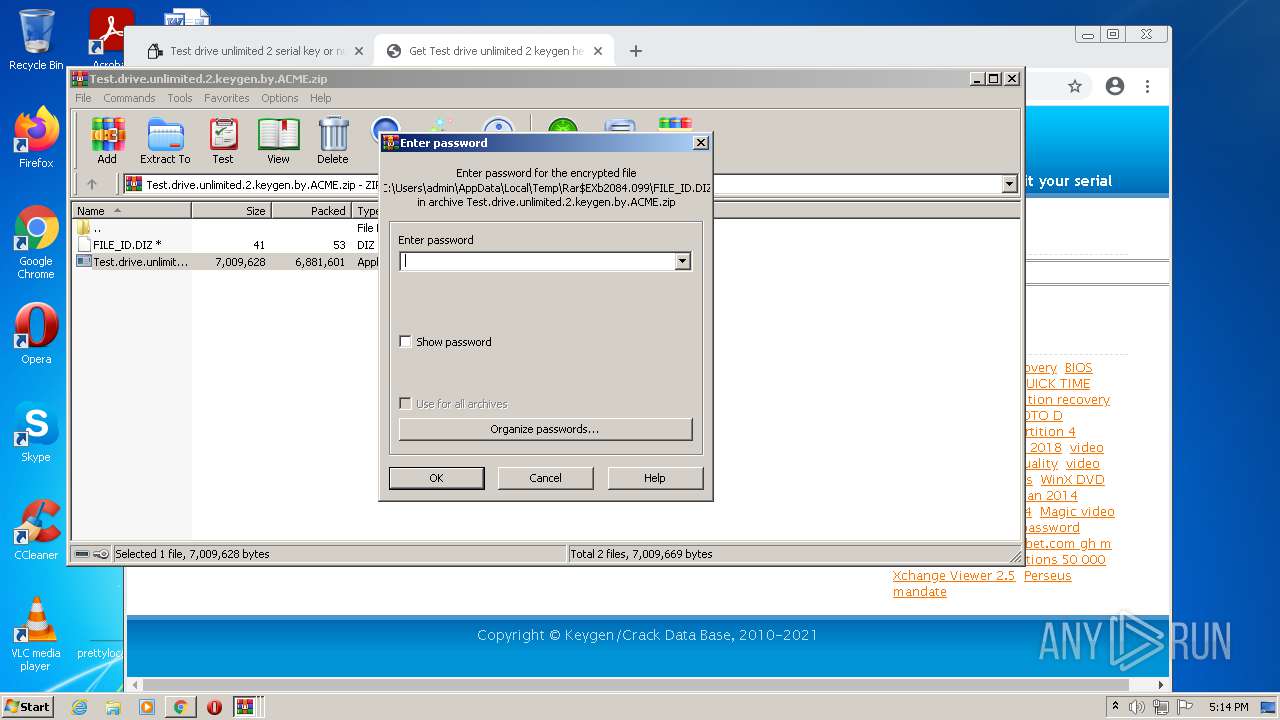Close the Enter password dialog

tap(701, 143)
